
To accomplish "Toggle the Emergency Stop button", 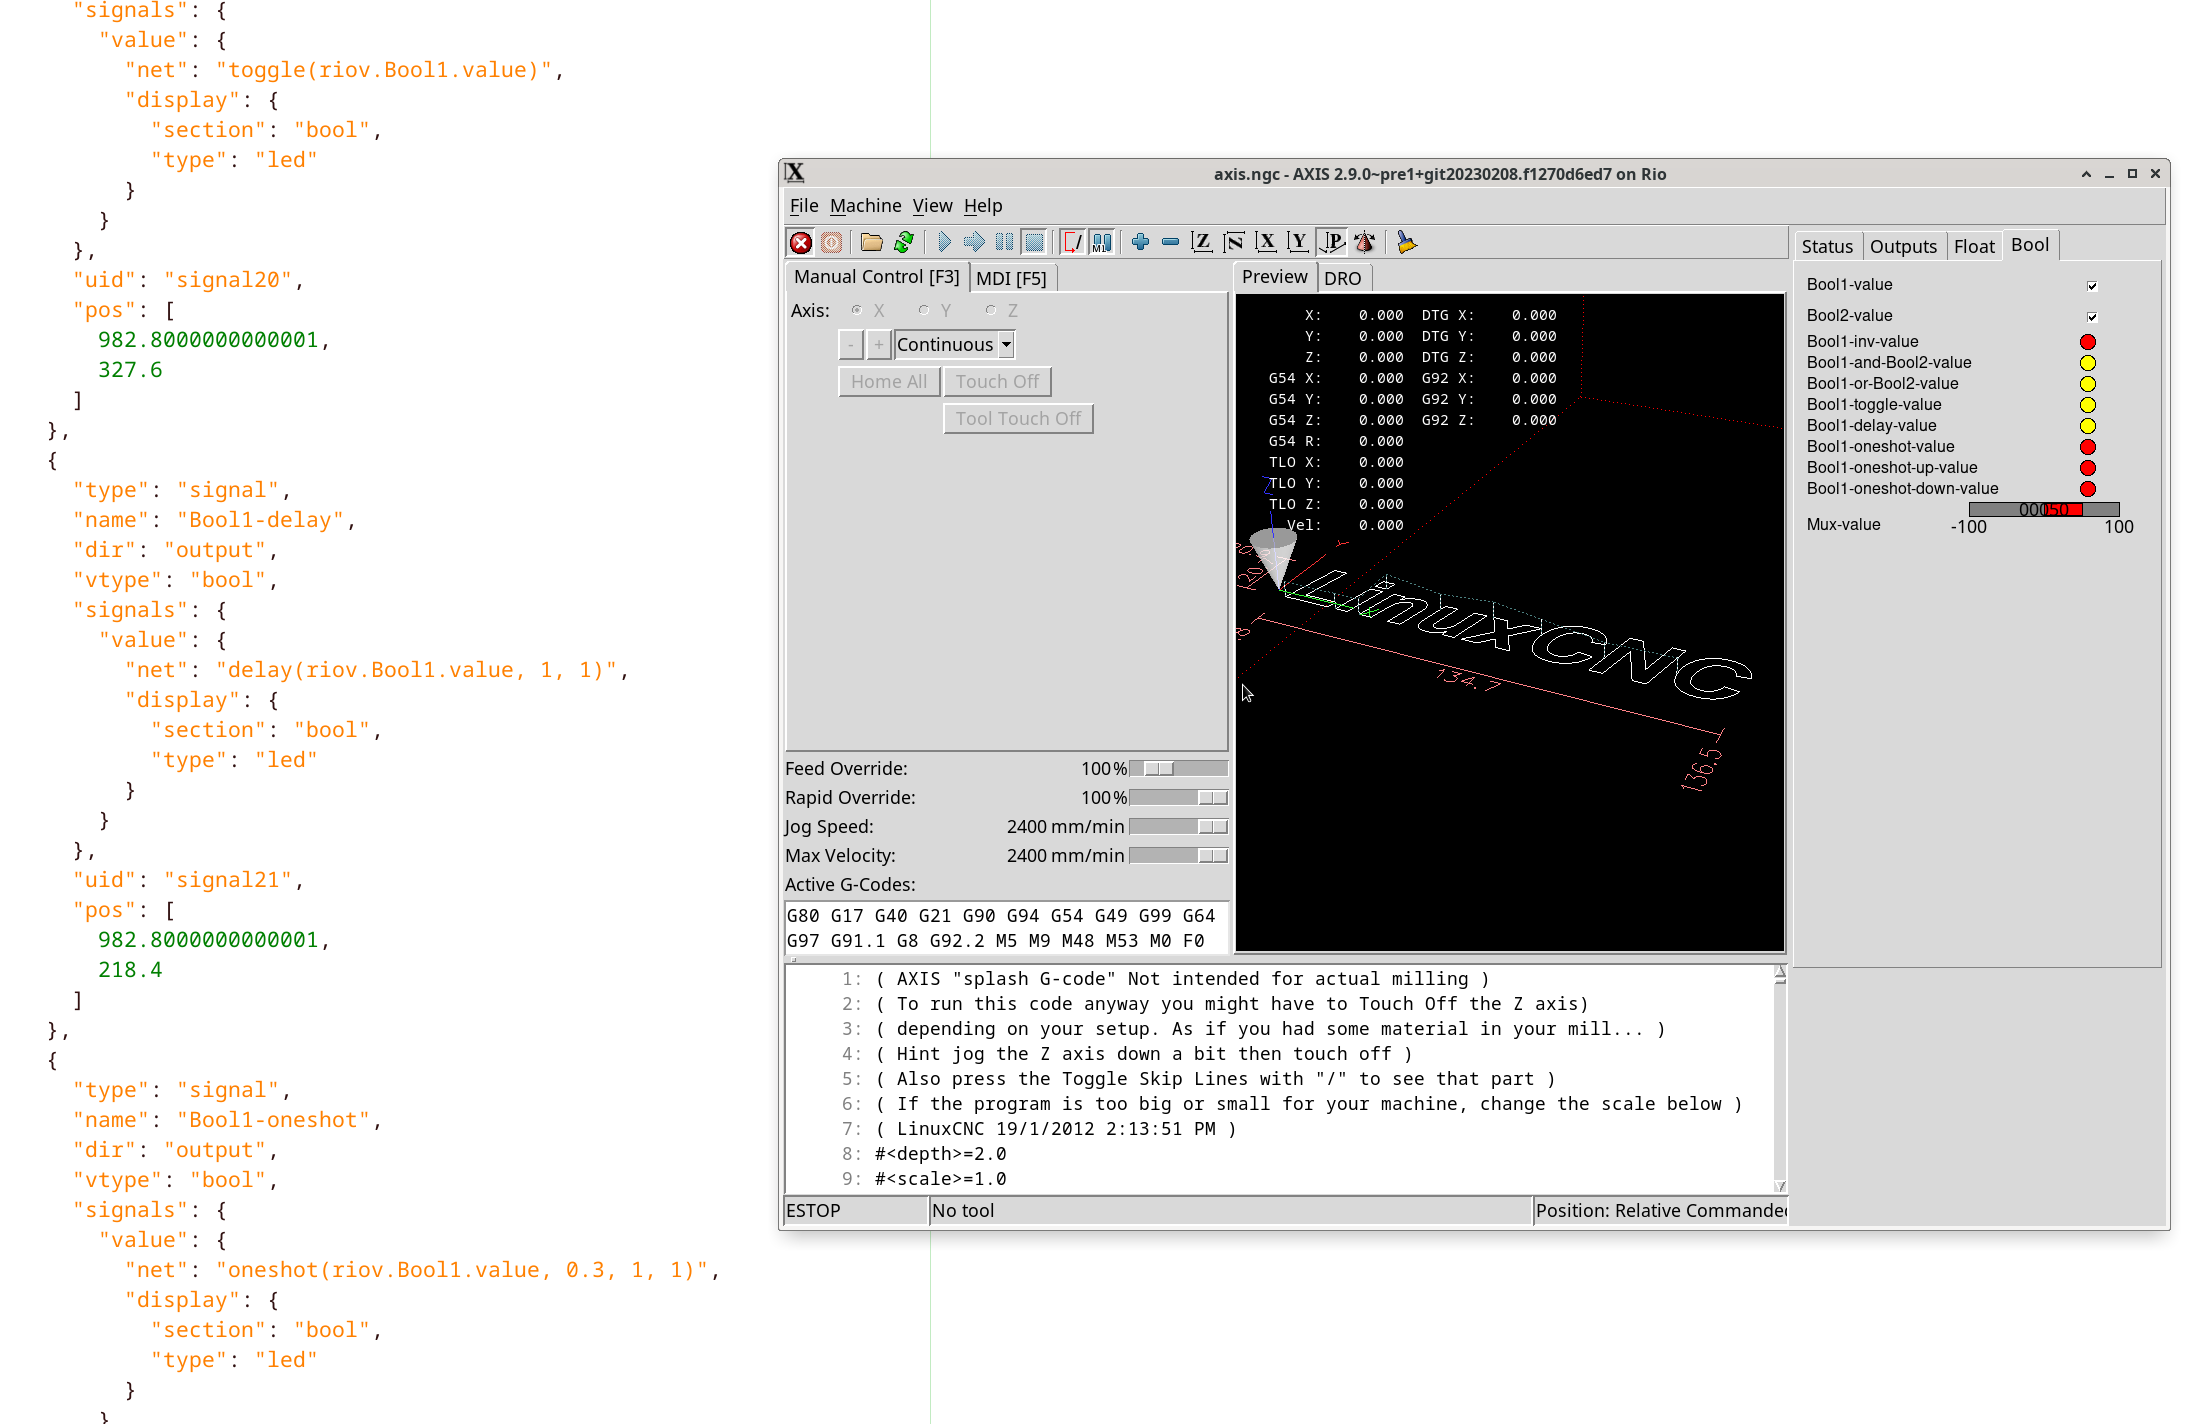I will coord(801,242).
